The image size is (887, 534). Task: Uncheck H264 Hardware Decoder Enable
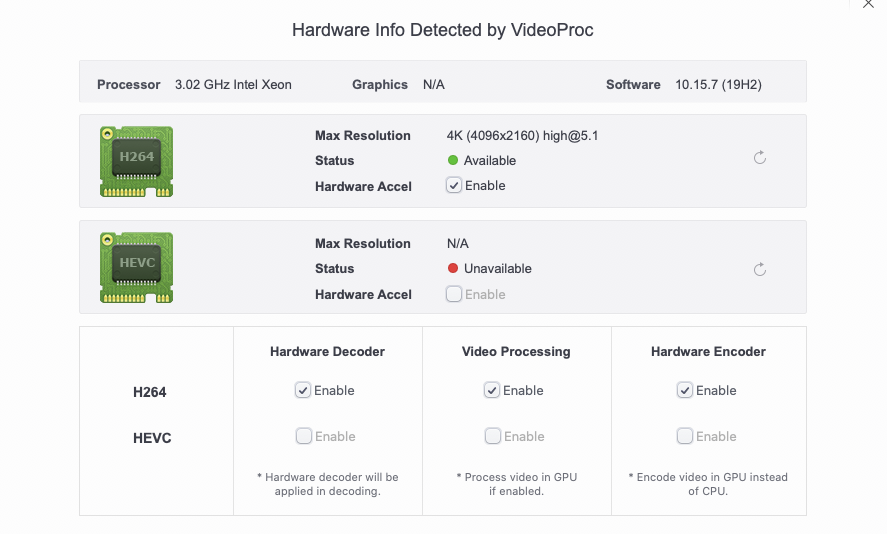point(303,390)
